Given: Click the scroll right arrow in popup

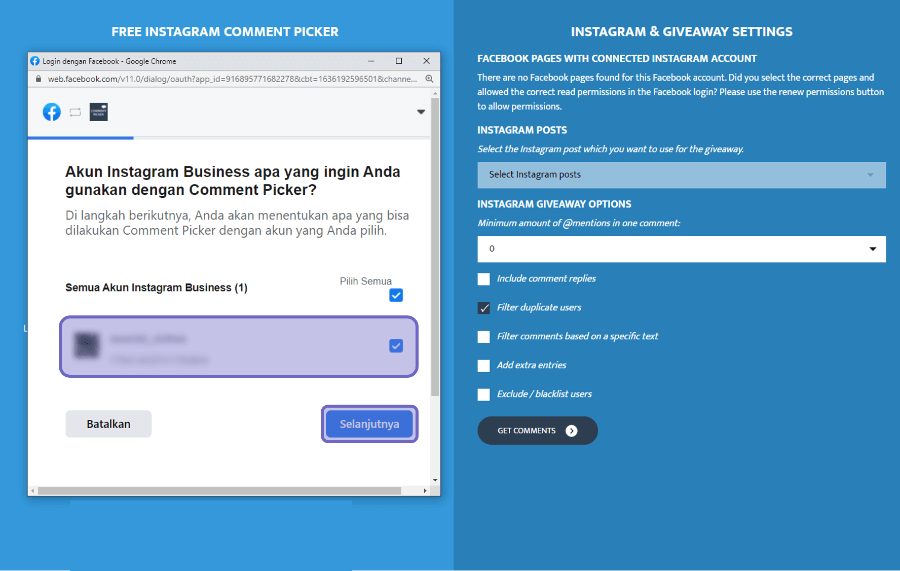Looking at the screenshot, I should point(425,491).
